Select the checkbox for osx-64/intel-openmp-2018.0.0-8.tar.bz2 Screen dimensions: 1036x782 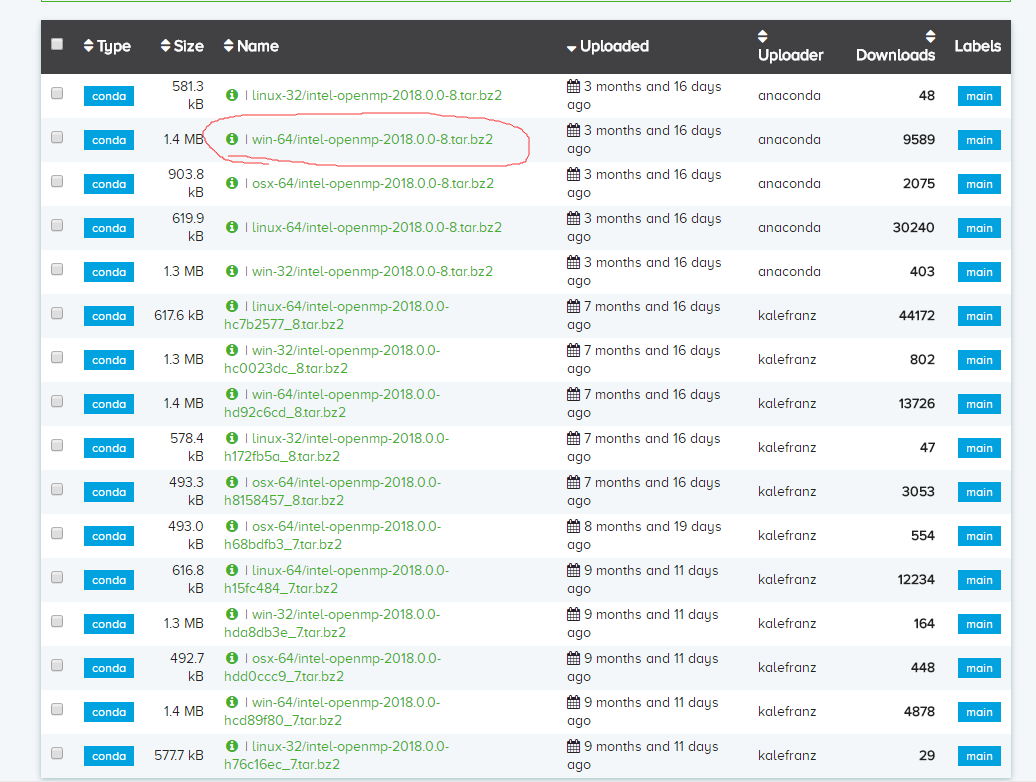point(57,181)
